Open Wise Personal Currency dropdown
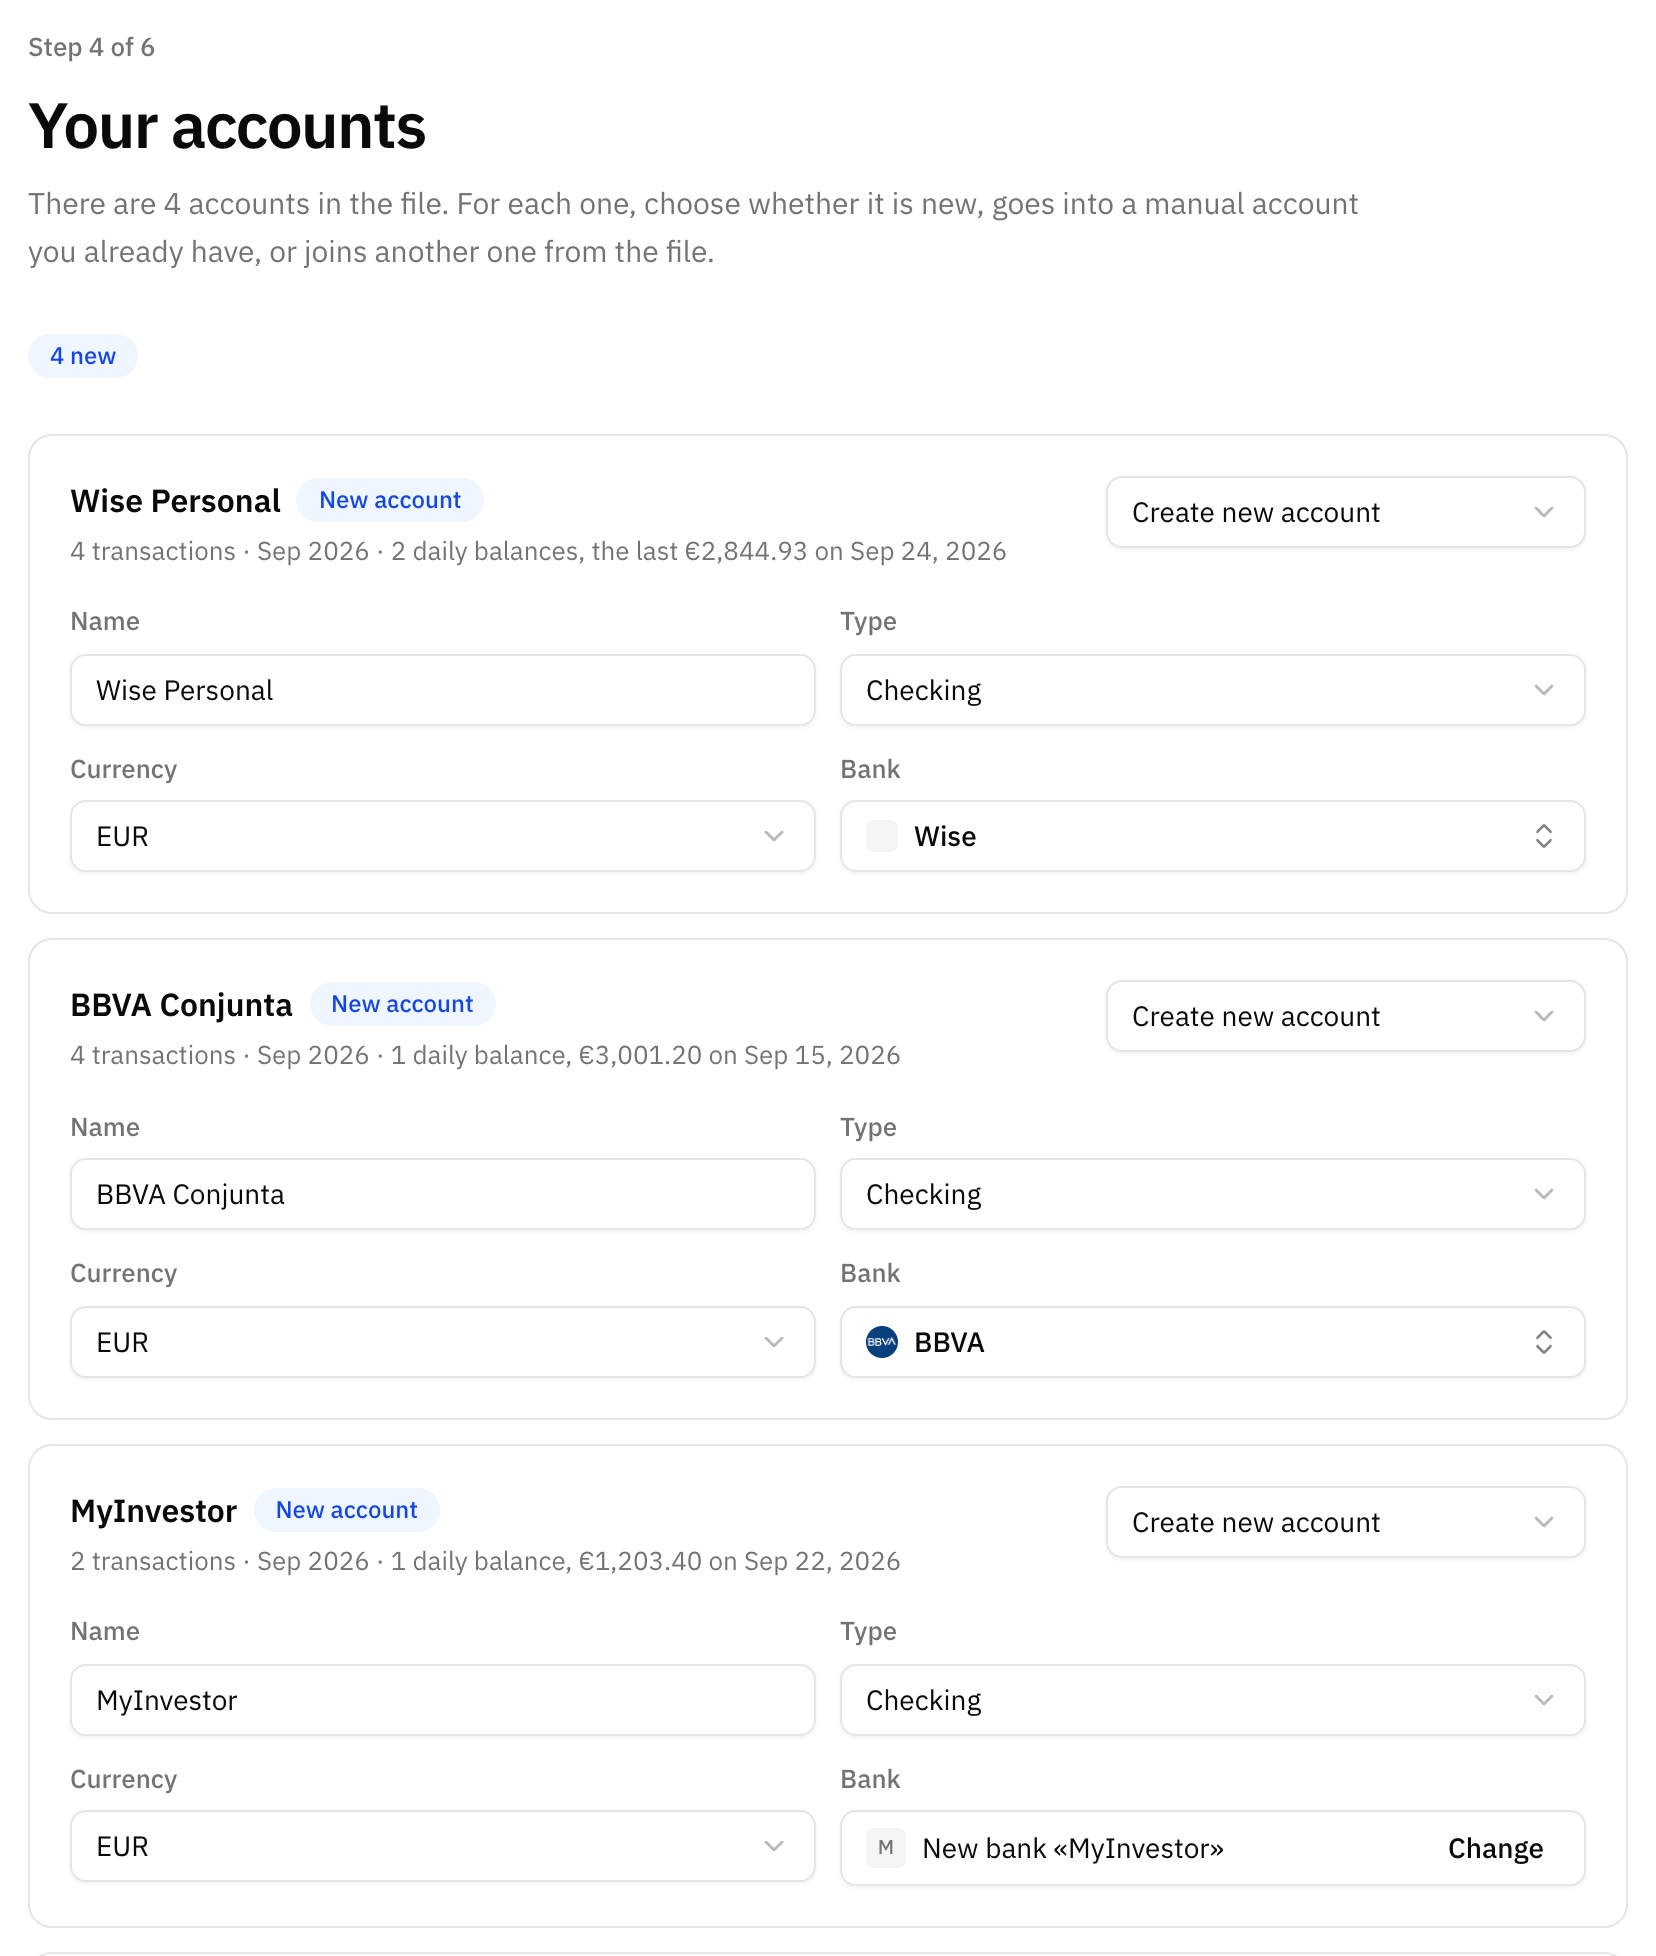 442,836
